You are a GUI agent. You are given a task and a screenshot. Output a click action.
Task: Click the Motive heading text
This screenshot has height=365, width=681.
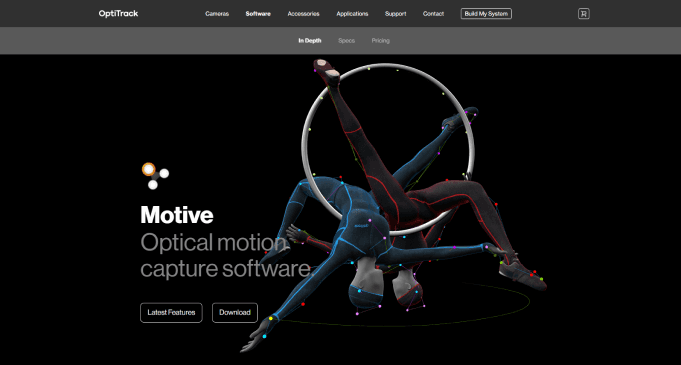click(177, 215)
